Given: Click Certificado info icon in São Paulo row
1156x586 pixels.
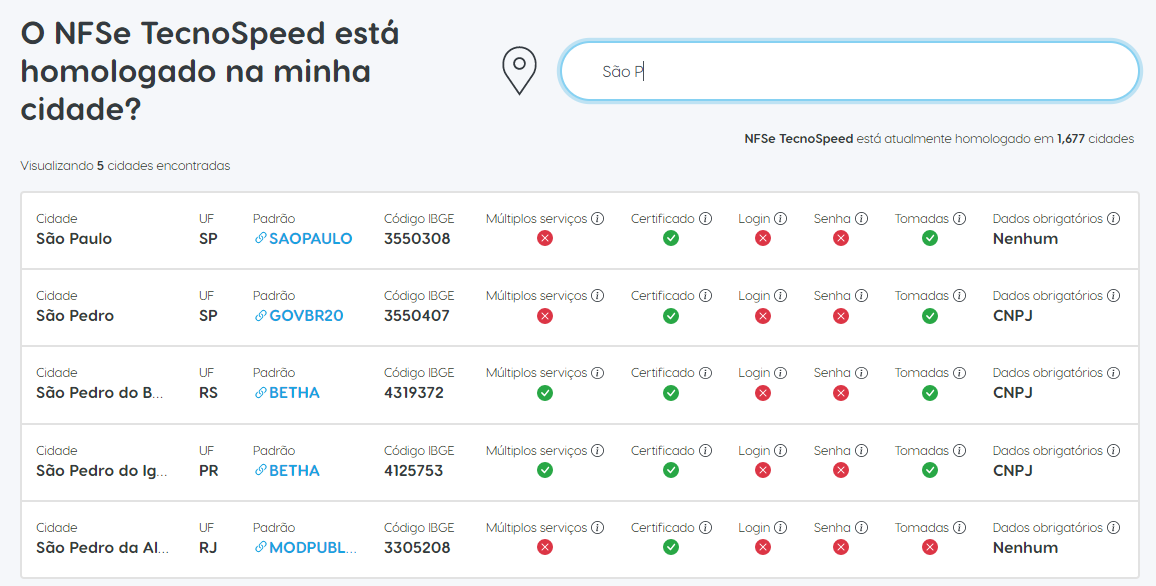Looking at the screenshot, I should coord(706,219).
